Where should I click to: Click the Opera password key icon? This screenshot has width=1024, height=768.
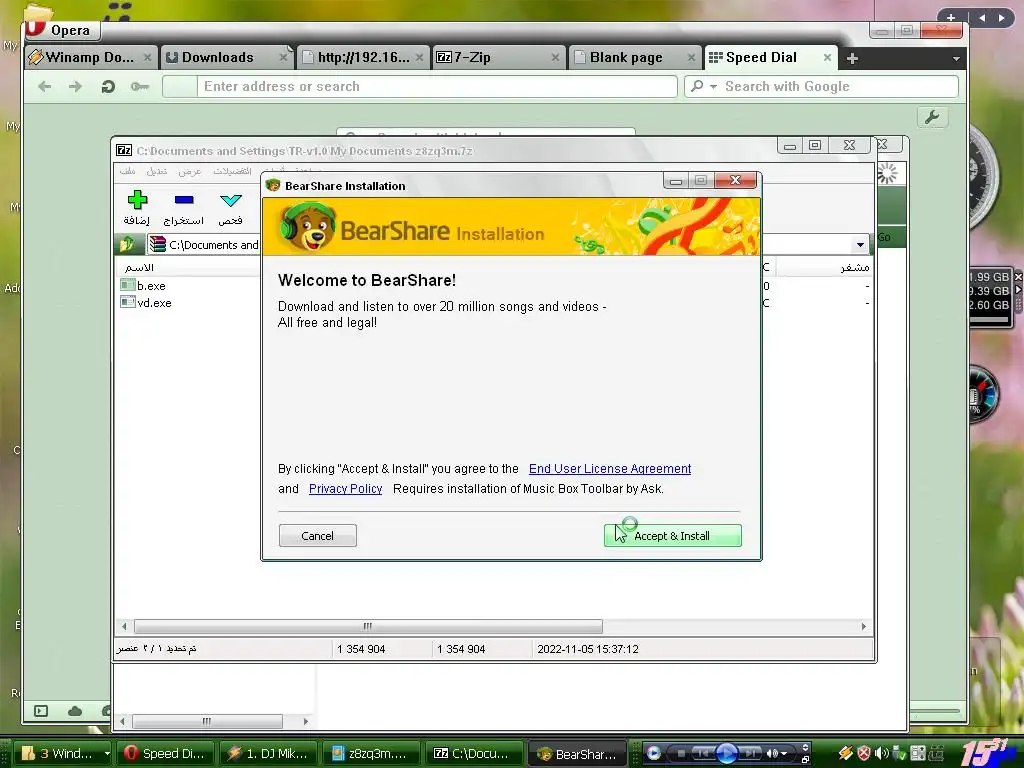(x=140, y=86)
